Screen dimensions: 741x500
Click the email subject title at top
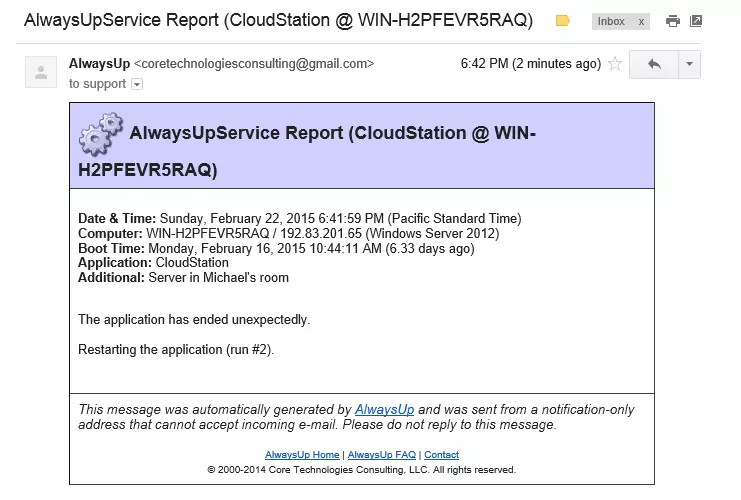278,20
